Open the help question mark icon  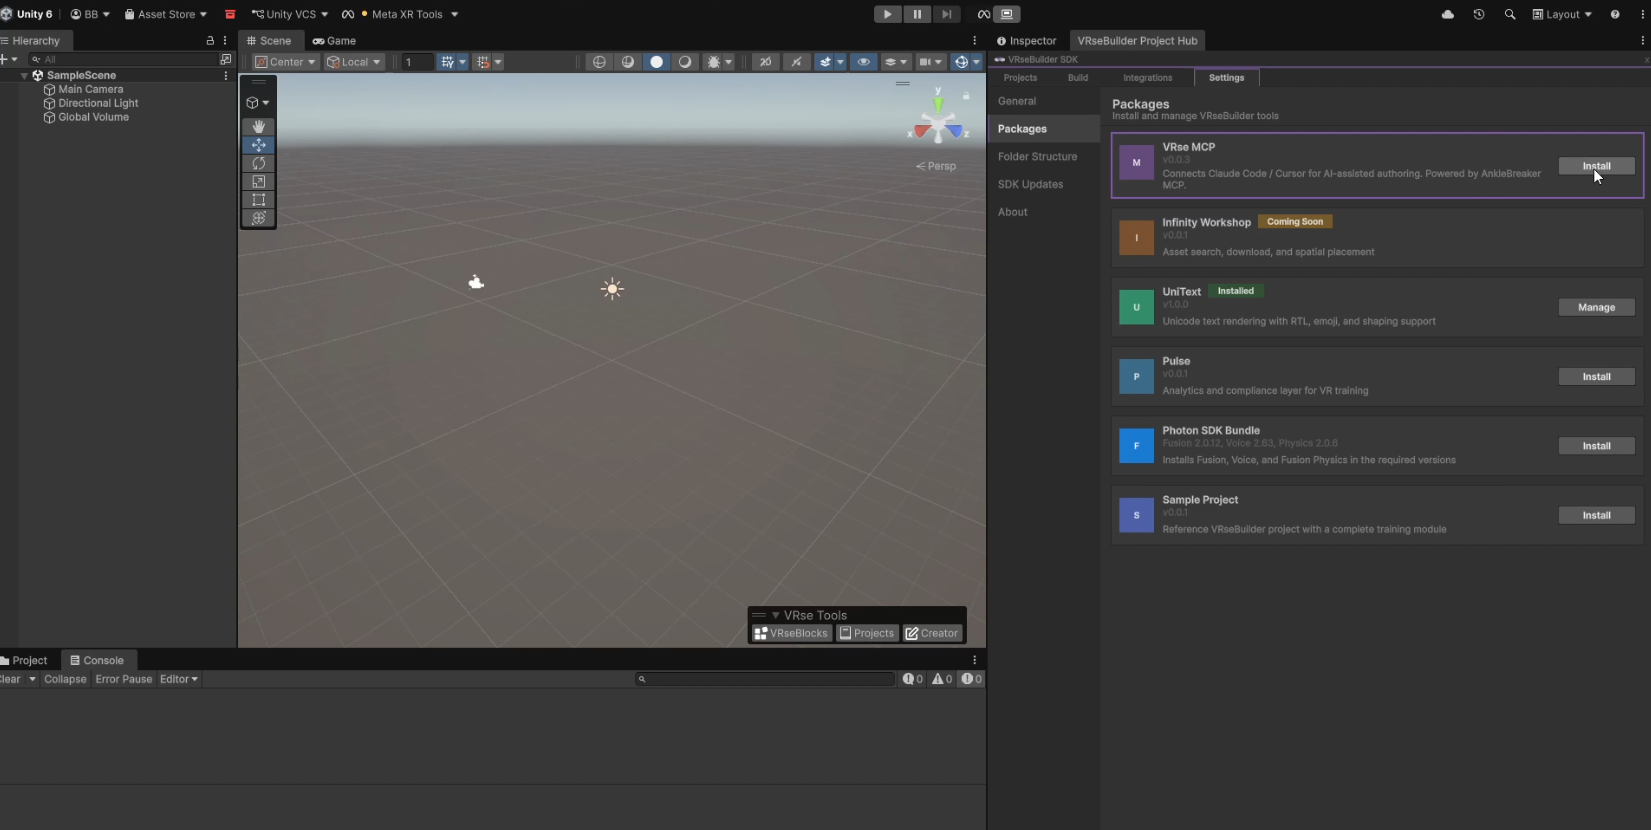tap(1615, 14)
